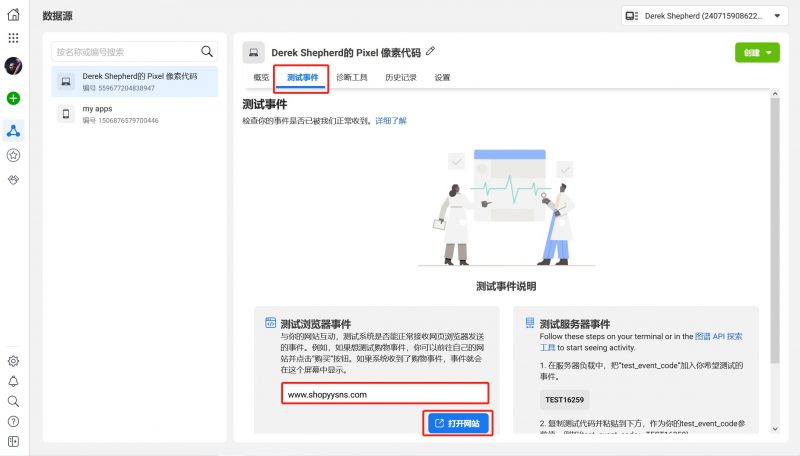Click the 测试浏览器事件 heading
Screen dimensions: 800x456
point(315,324)
